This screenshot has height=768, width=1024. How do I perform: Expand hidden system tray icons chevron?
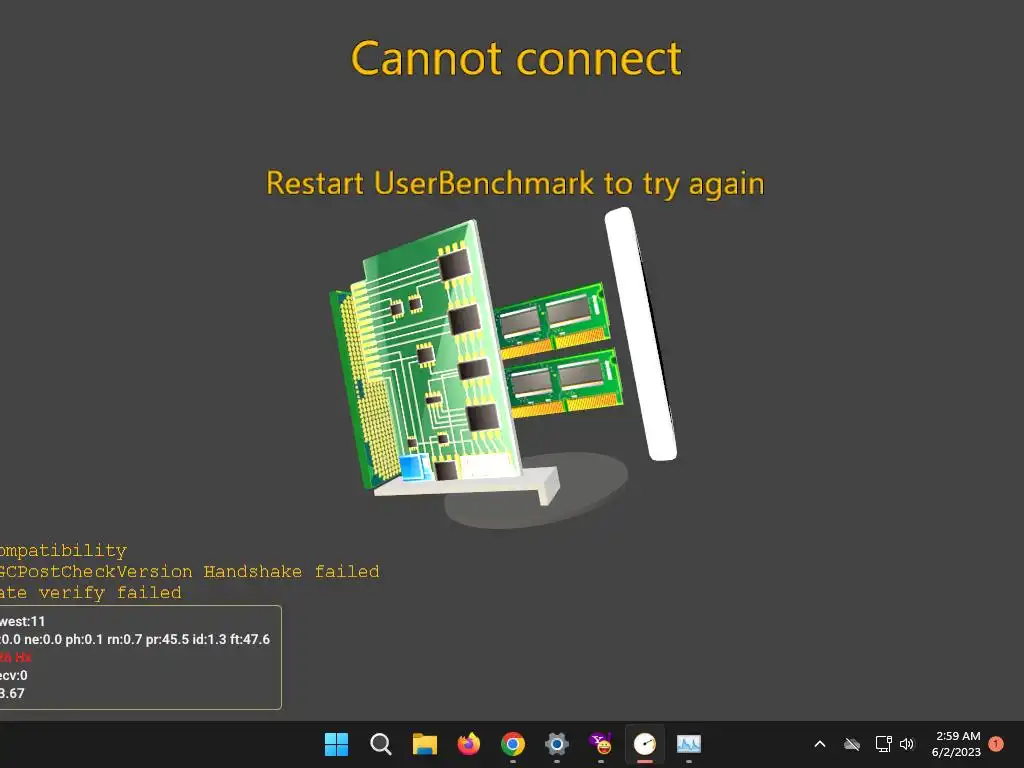click(820, 744)
